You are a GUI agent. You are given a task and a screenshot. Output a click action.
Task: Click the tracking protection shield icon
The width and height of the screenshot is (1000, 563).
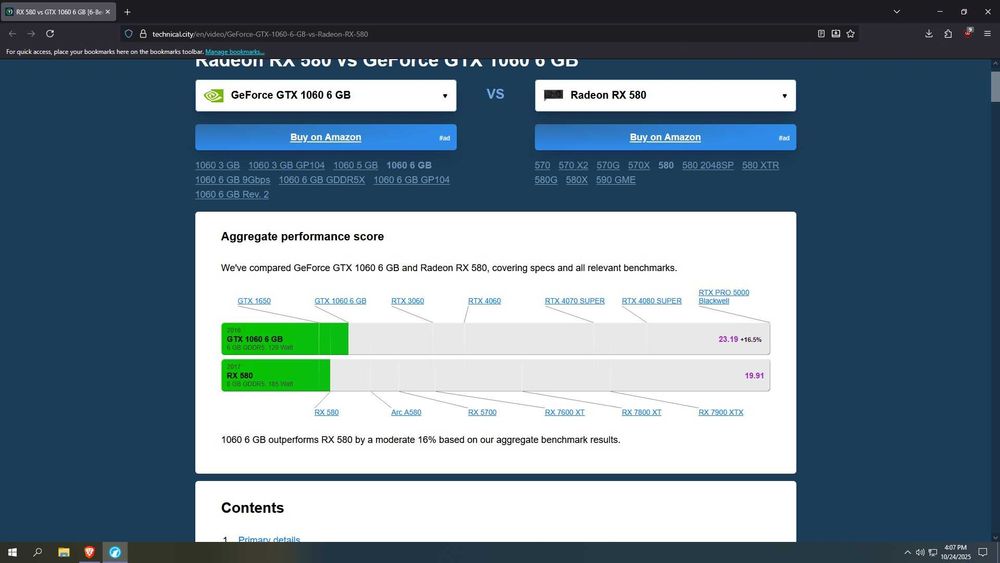128,34
